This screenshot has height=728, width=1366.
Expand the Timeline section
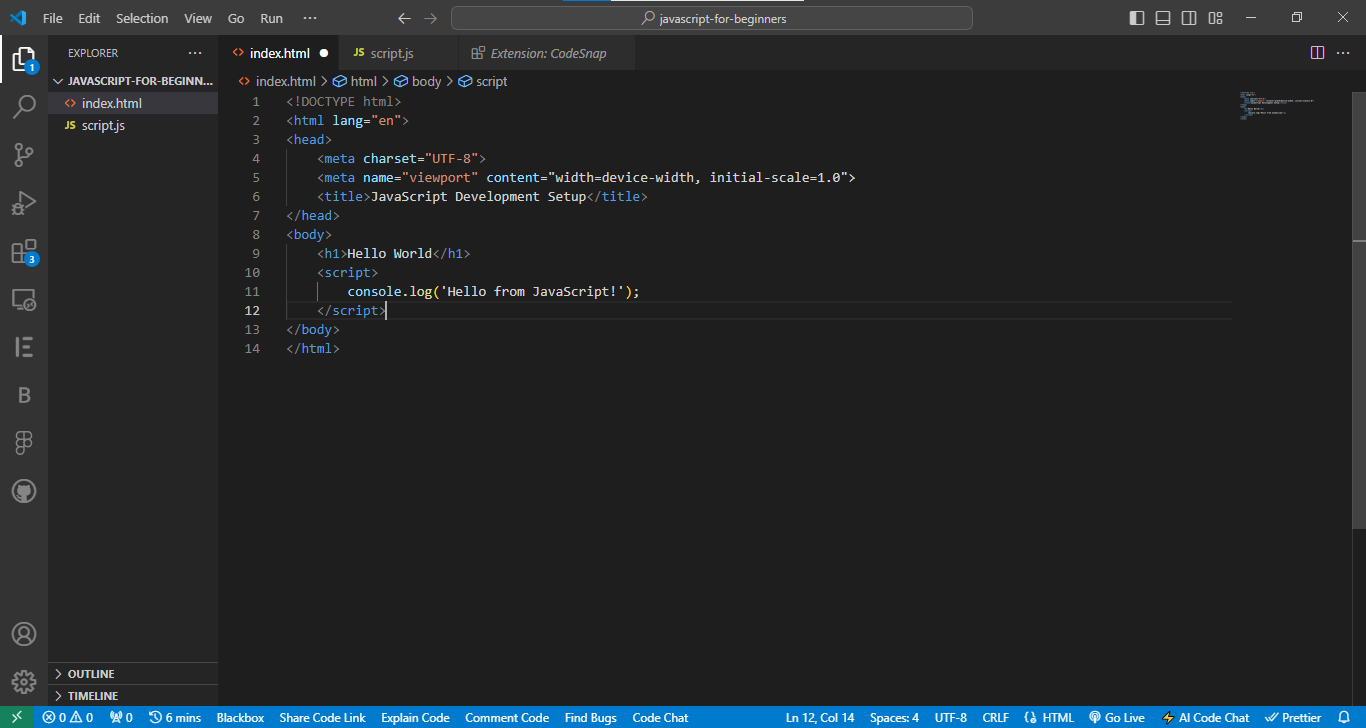click(x=133, y=696)
